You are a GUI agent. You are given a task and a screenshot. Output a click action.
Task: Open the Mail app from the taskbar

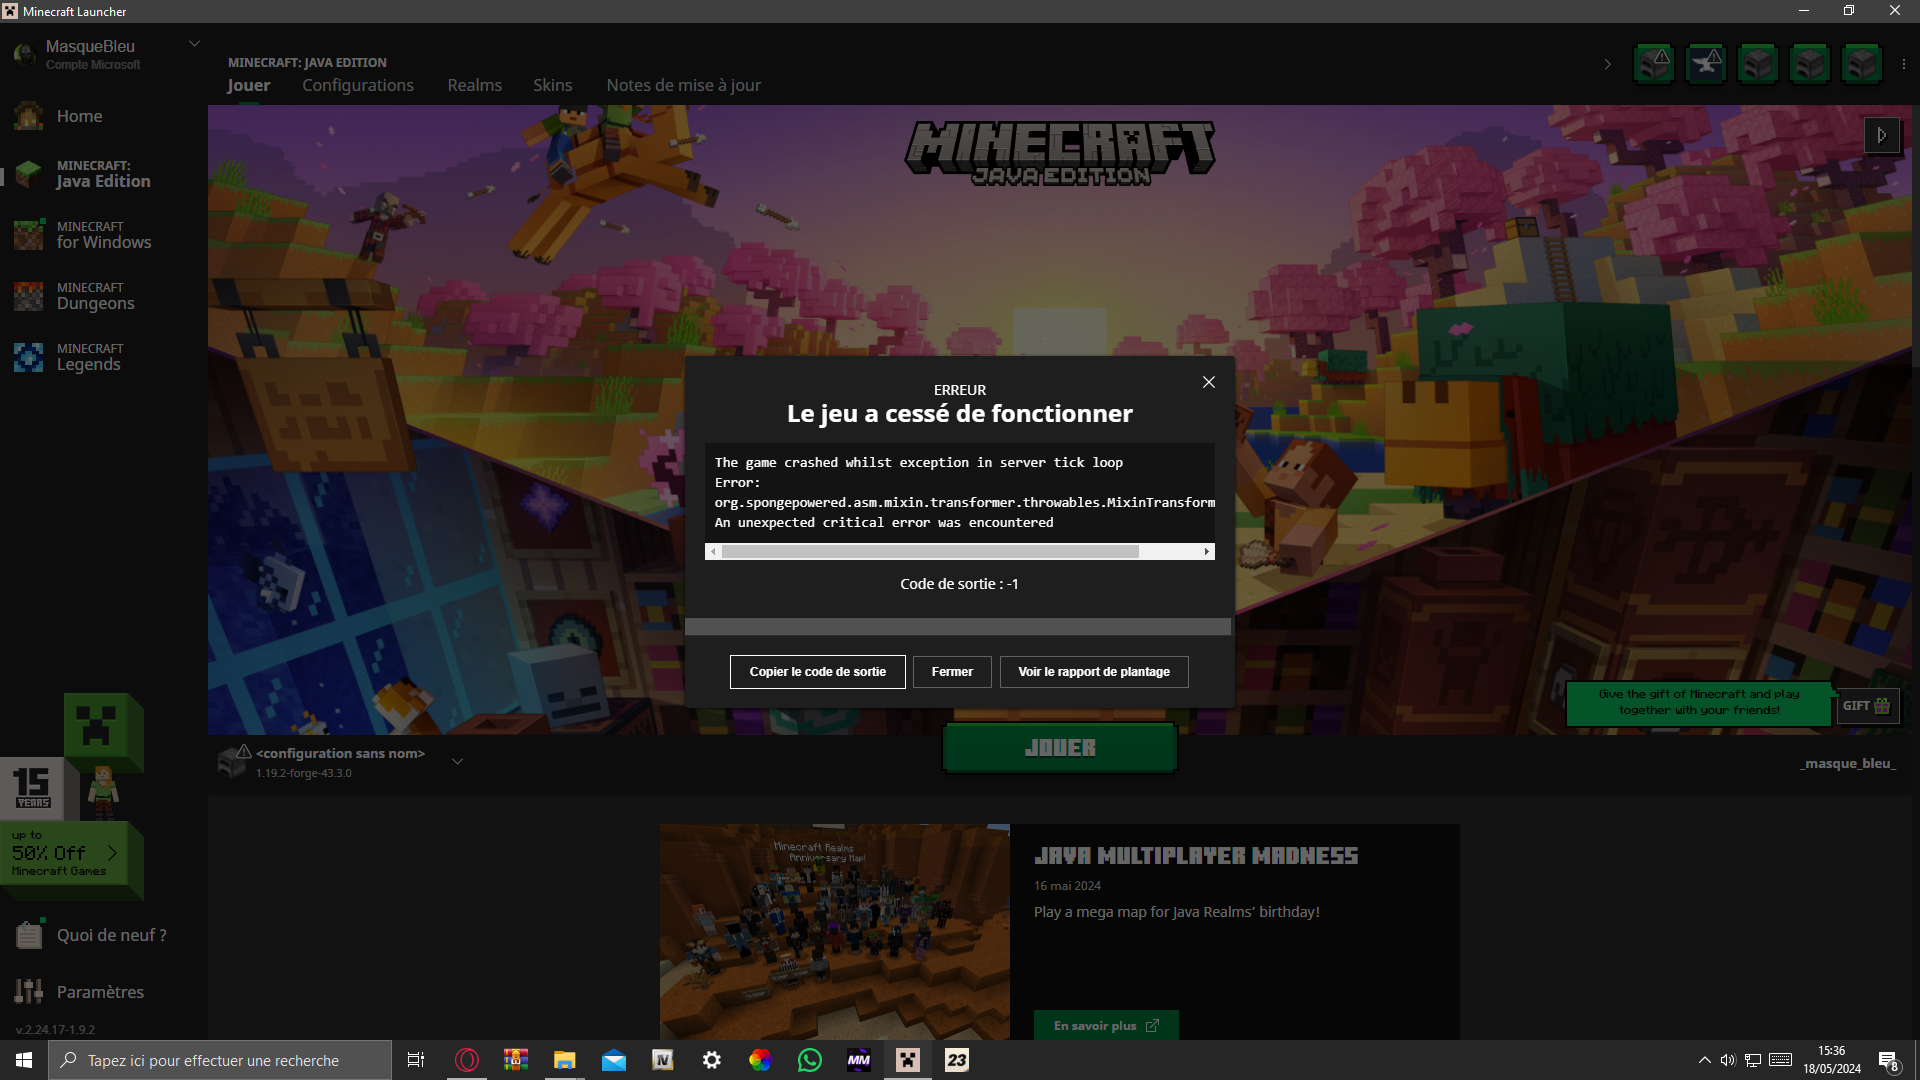coord(614,1060)
